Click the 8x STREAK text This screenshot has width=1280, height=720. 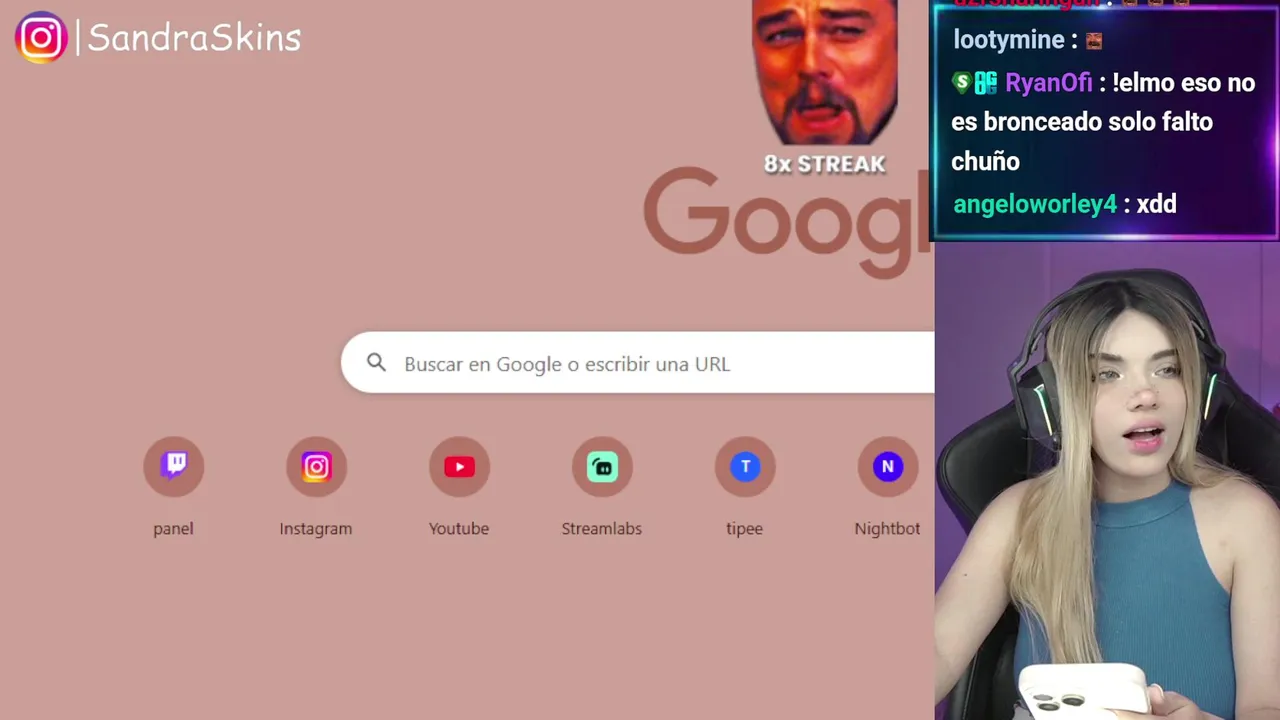coord(825,164)
